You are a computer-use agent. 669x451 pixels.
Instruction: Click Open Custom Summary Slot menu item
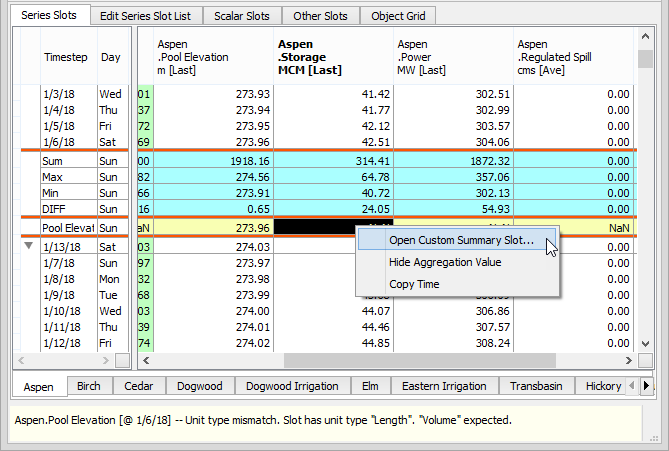[460, 240]
